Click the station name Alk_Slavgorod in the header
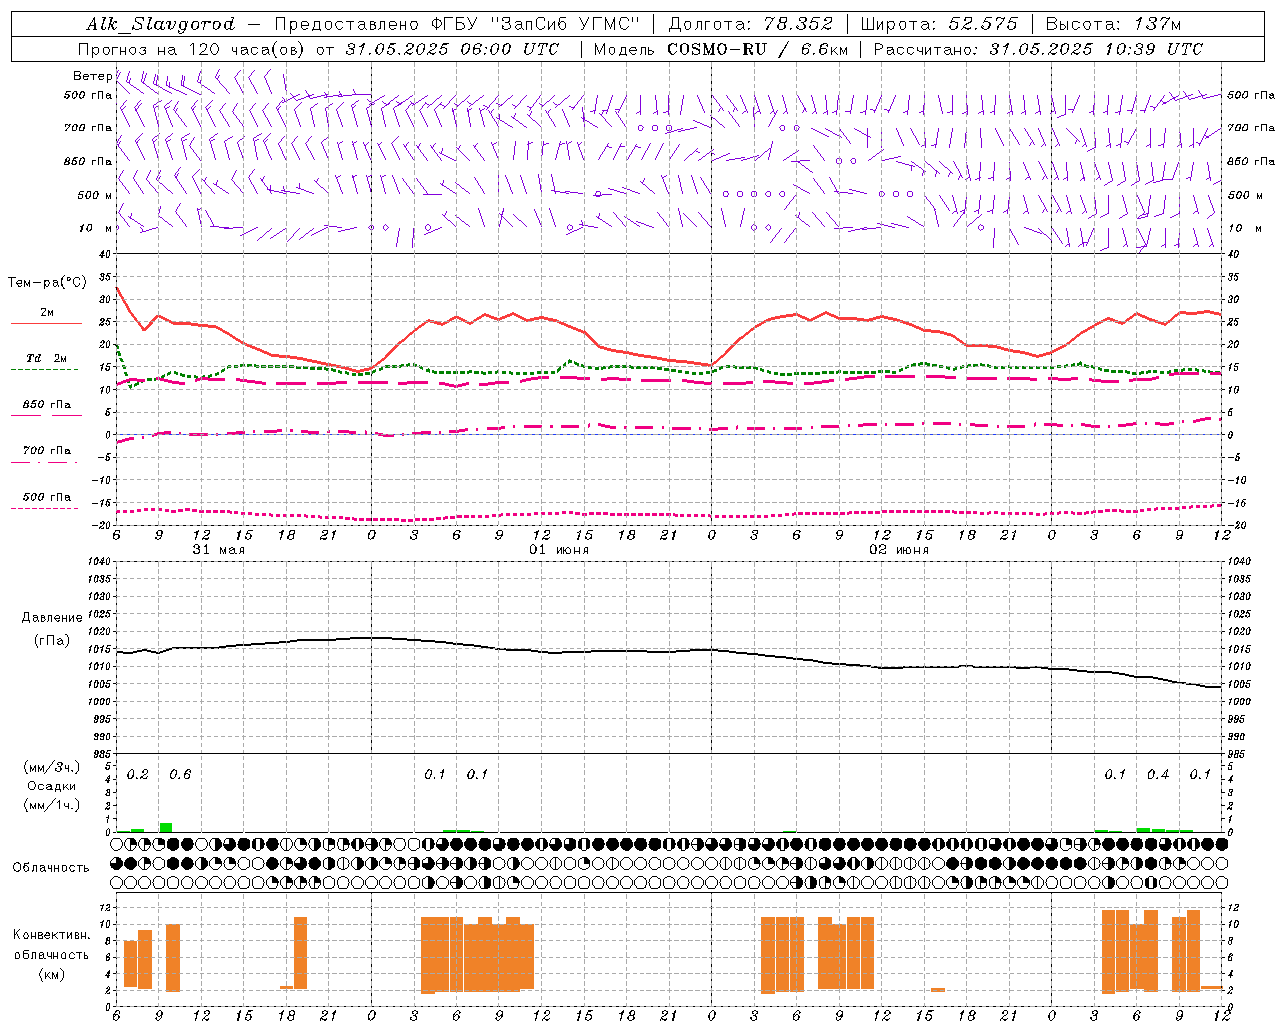Image resolution: width=1280 pixels, height=1024 pixels. 161,24
